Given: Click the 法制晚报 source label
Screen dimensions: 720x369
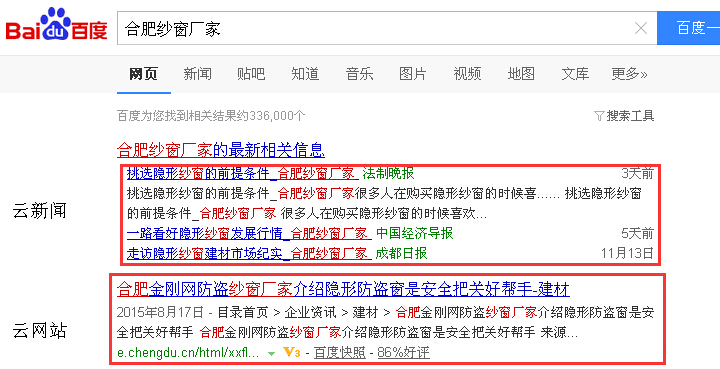Looking at the screenshot, I should [x=388, y=173].
